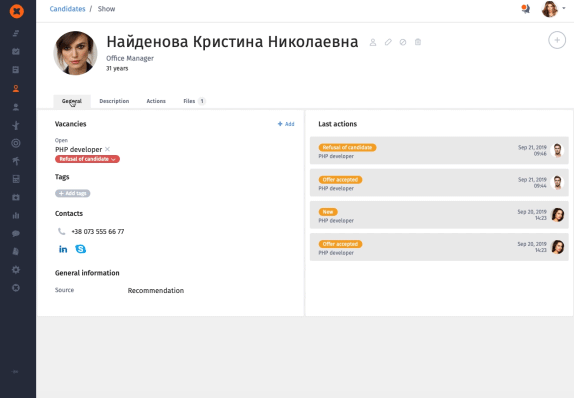Open the chat bubble icon in sidebar
This screenshot has height=398, width=574.
[x=16, y=233]
